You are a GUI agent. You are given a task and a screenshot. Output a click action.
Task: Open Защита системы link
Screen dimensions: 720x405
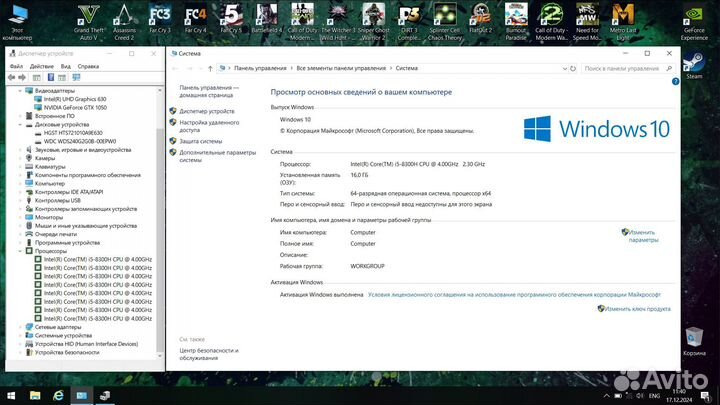pyautogui.click(x=201, y=141)
